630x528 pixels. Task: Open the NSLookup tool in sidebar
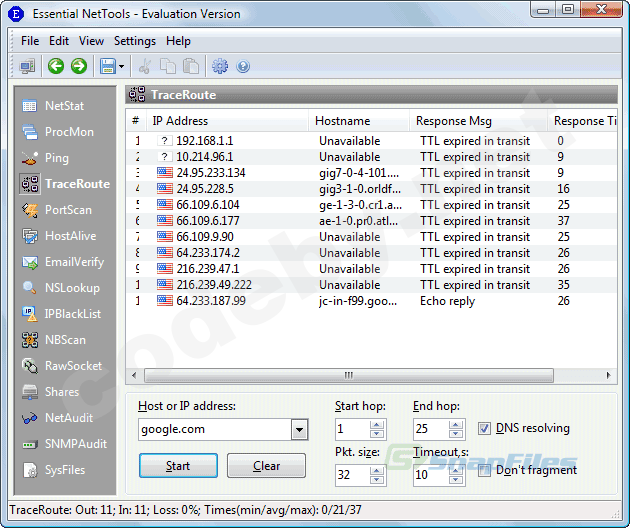61,288
